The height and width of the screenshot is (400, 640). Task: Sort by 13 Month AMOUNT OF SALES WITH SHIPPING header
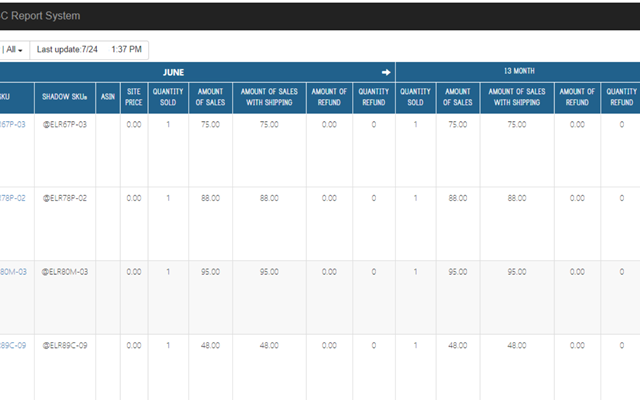pos(517,97)
